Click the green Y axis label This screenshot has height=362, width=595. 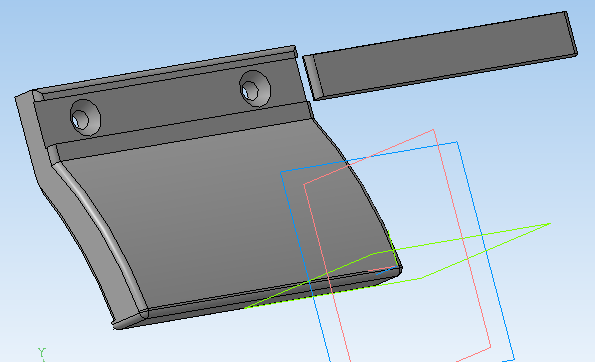(x=42, y=354)
